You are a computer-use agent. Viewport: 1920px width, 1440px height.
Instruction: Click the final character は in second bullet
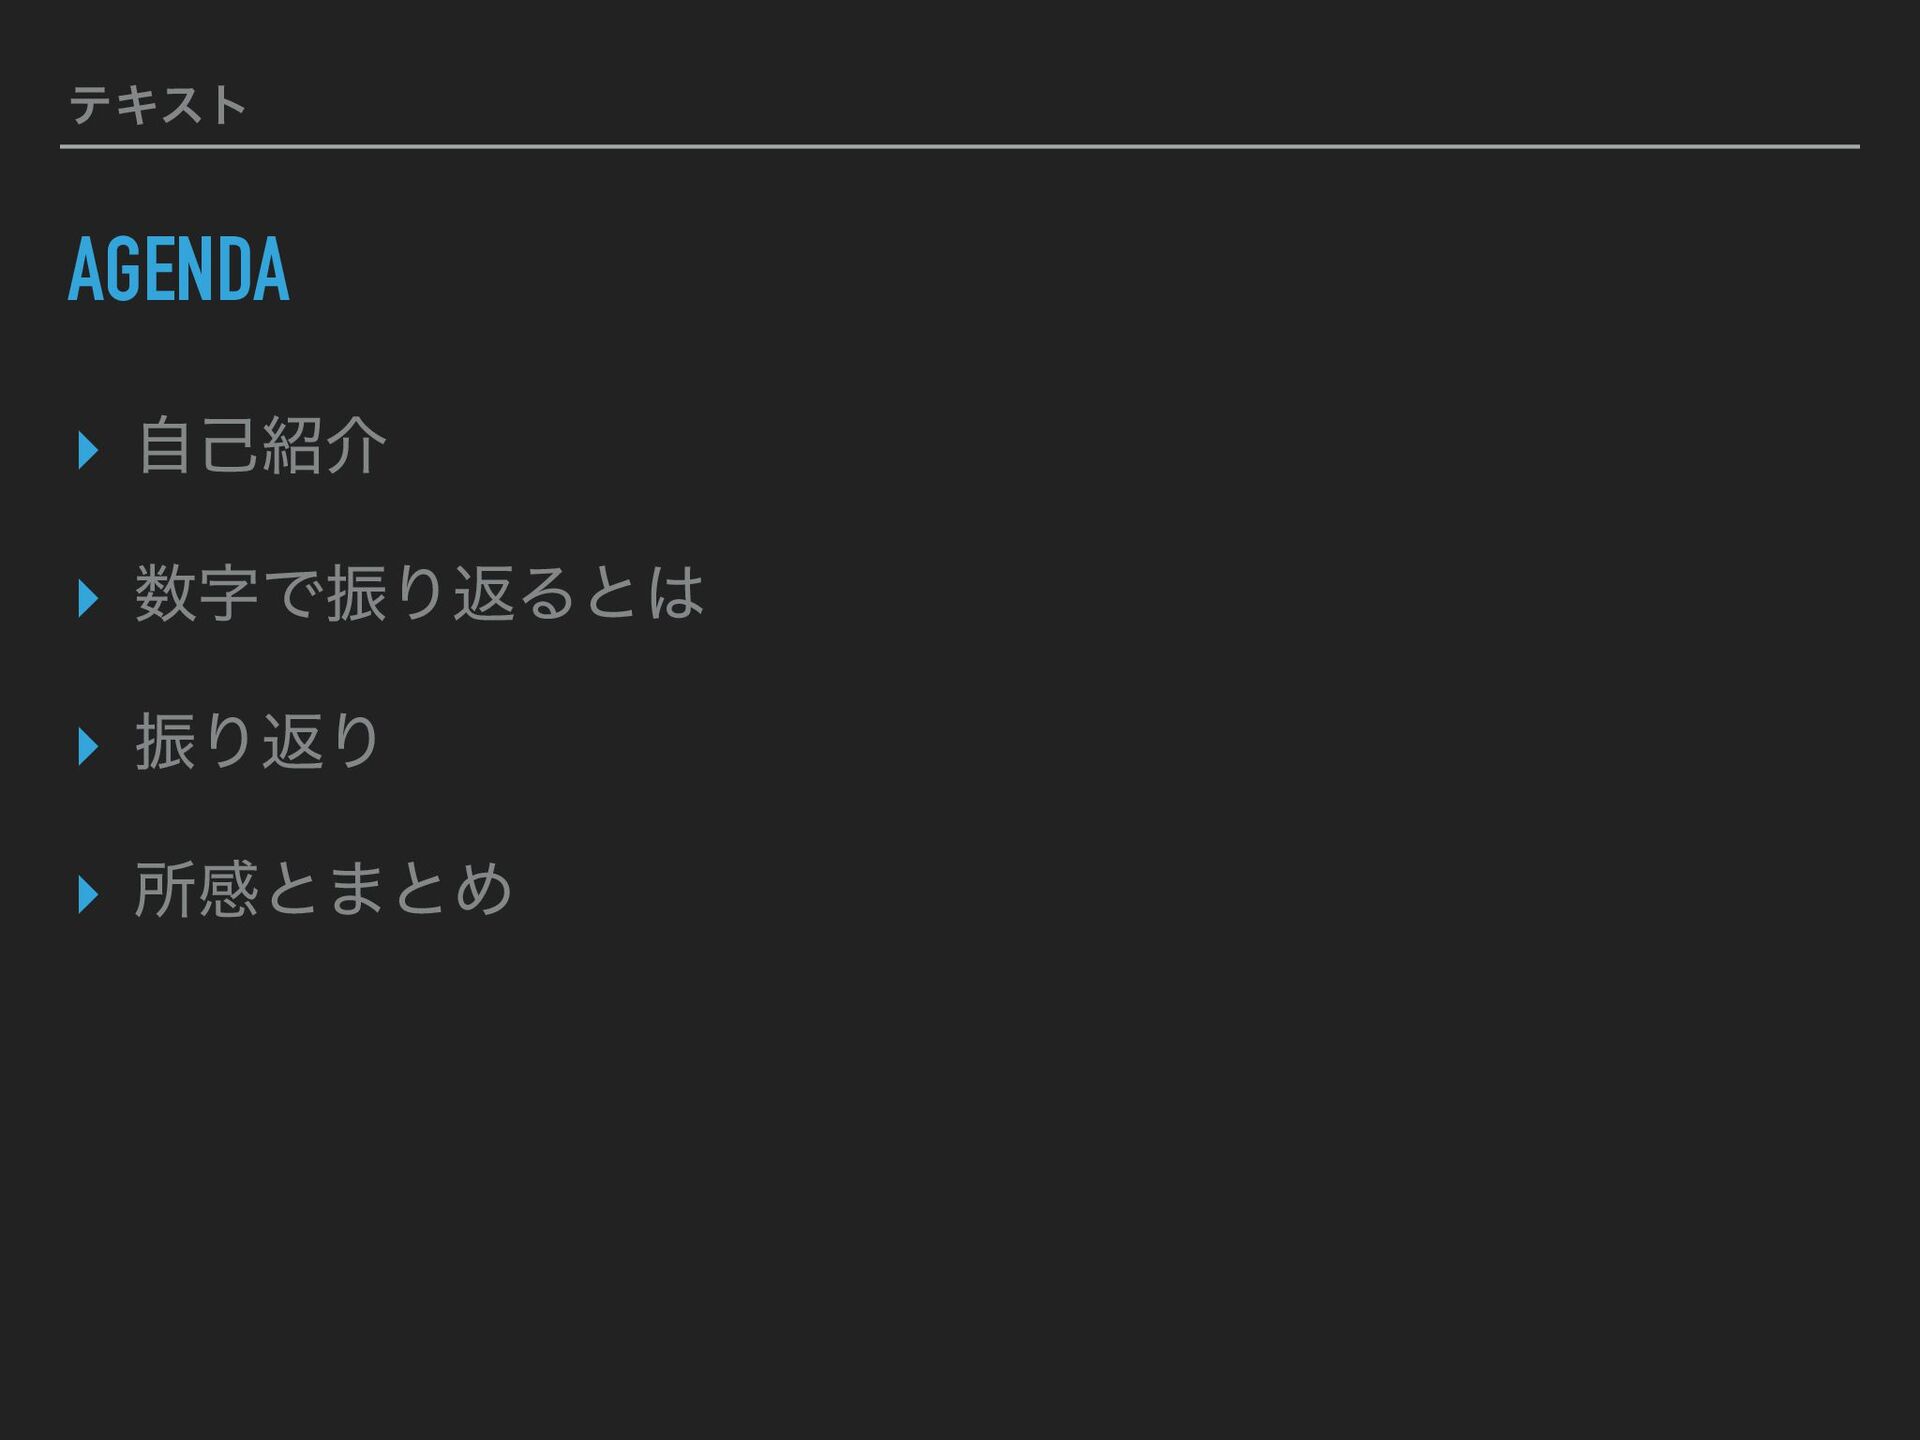click(x=677, y=594)
